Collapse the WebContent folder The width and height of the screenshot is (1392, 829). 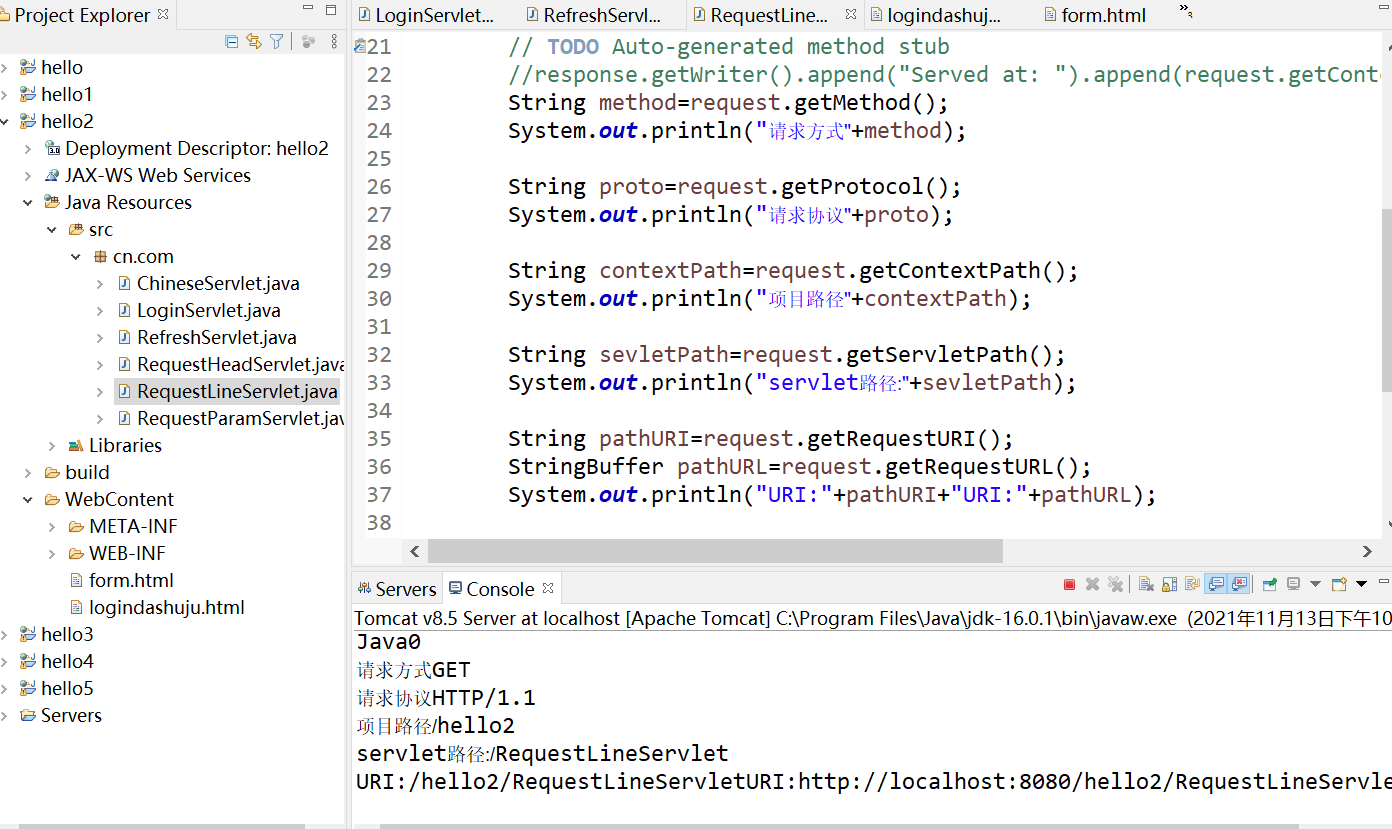pyautogui.click(x=28, y=499)
